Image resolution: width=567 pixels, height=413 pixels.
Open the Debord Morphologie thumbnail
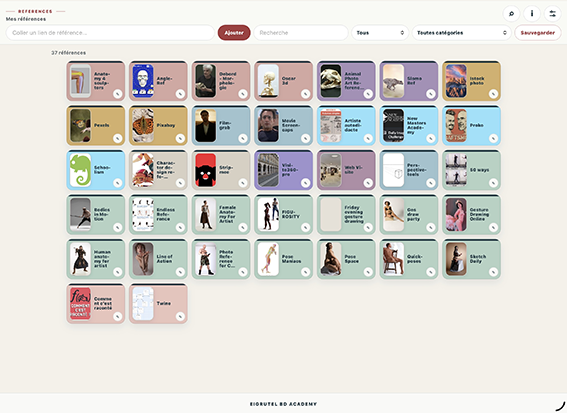click(x=205, y=81)
